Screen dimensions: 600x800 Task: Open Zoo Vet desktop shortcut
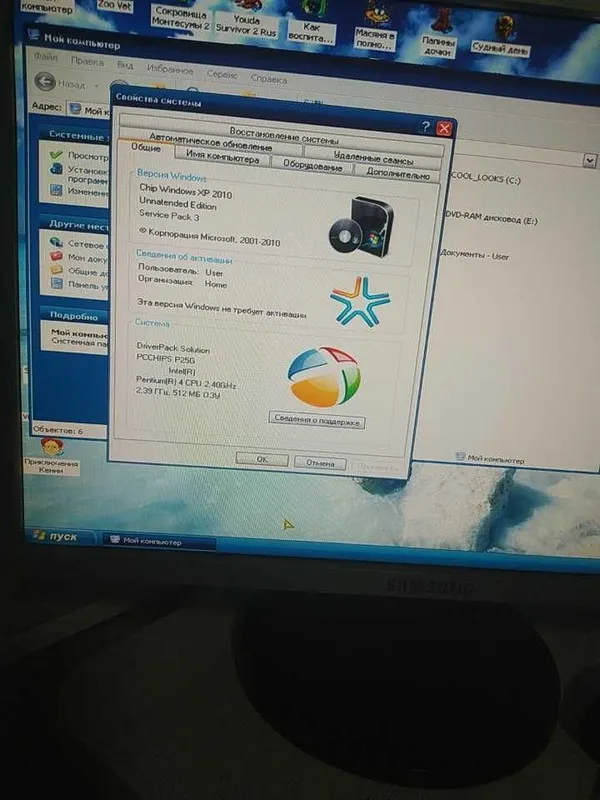coord(114,6)
